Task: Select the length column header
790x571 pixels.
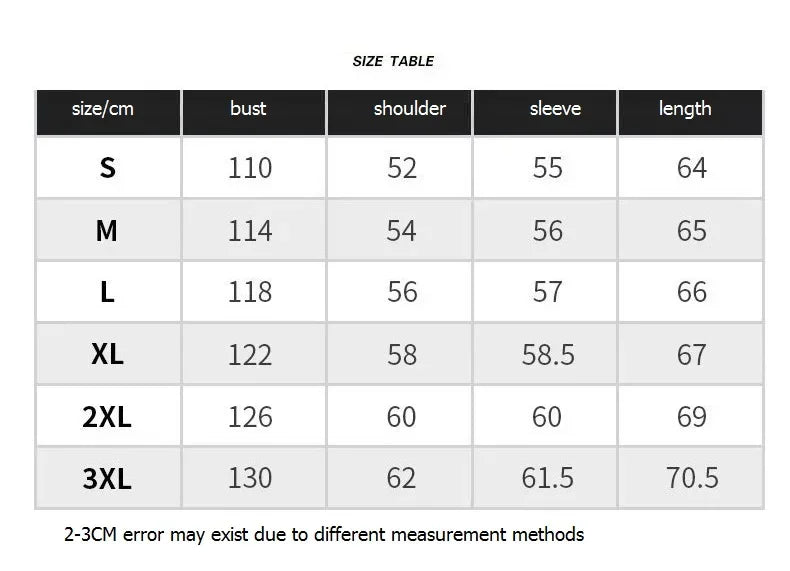Action: pos(685,109)
